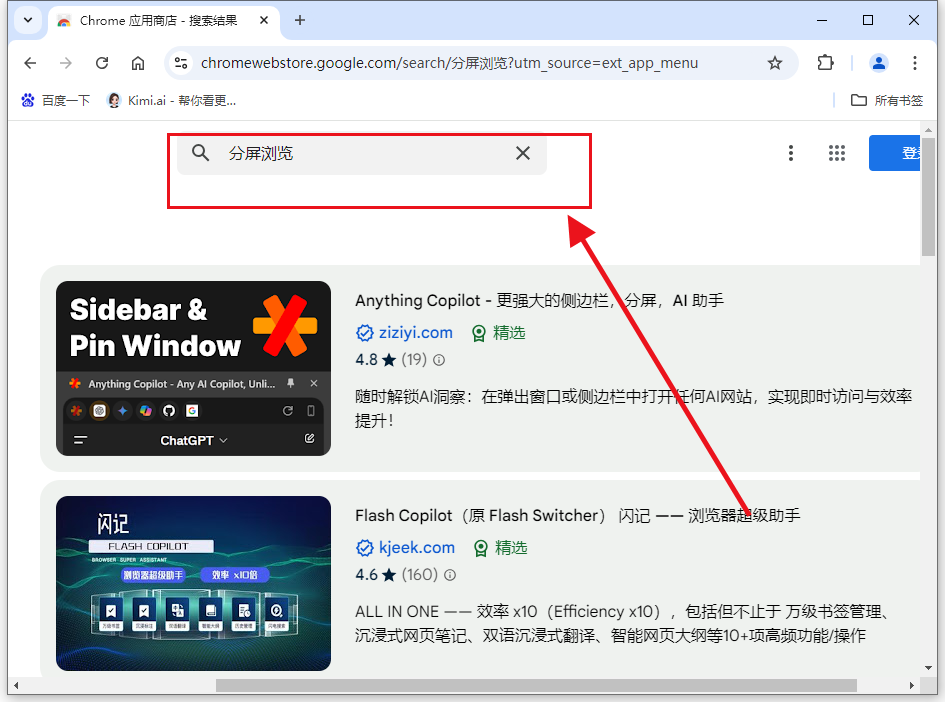Reload the current page
The image size is (945, 702).
[102, 63]
